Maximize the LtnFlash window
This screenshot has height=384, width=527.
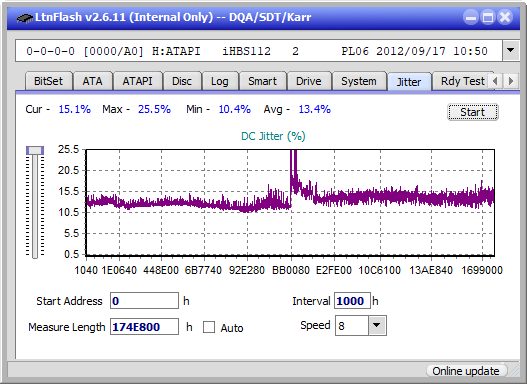point(488,17)
